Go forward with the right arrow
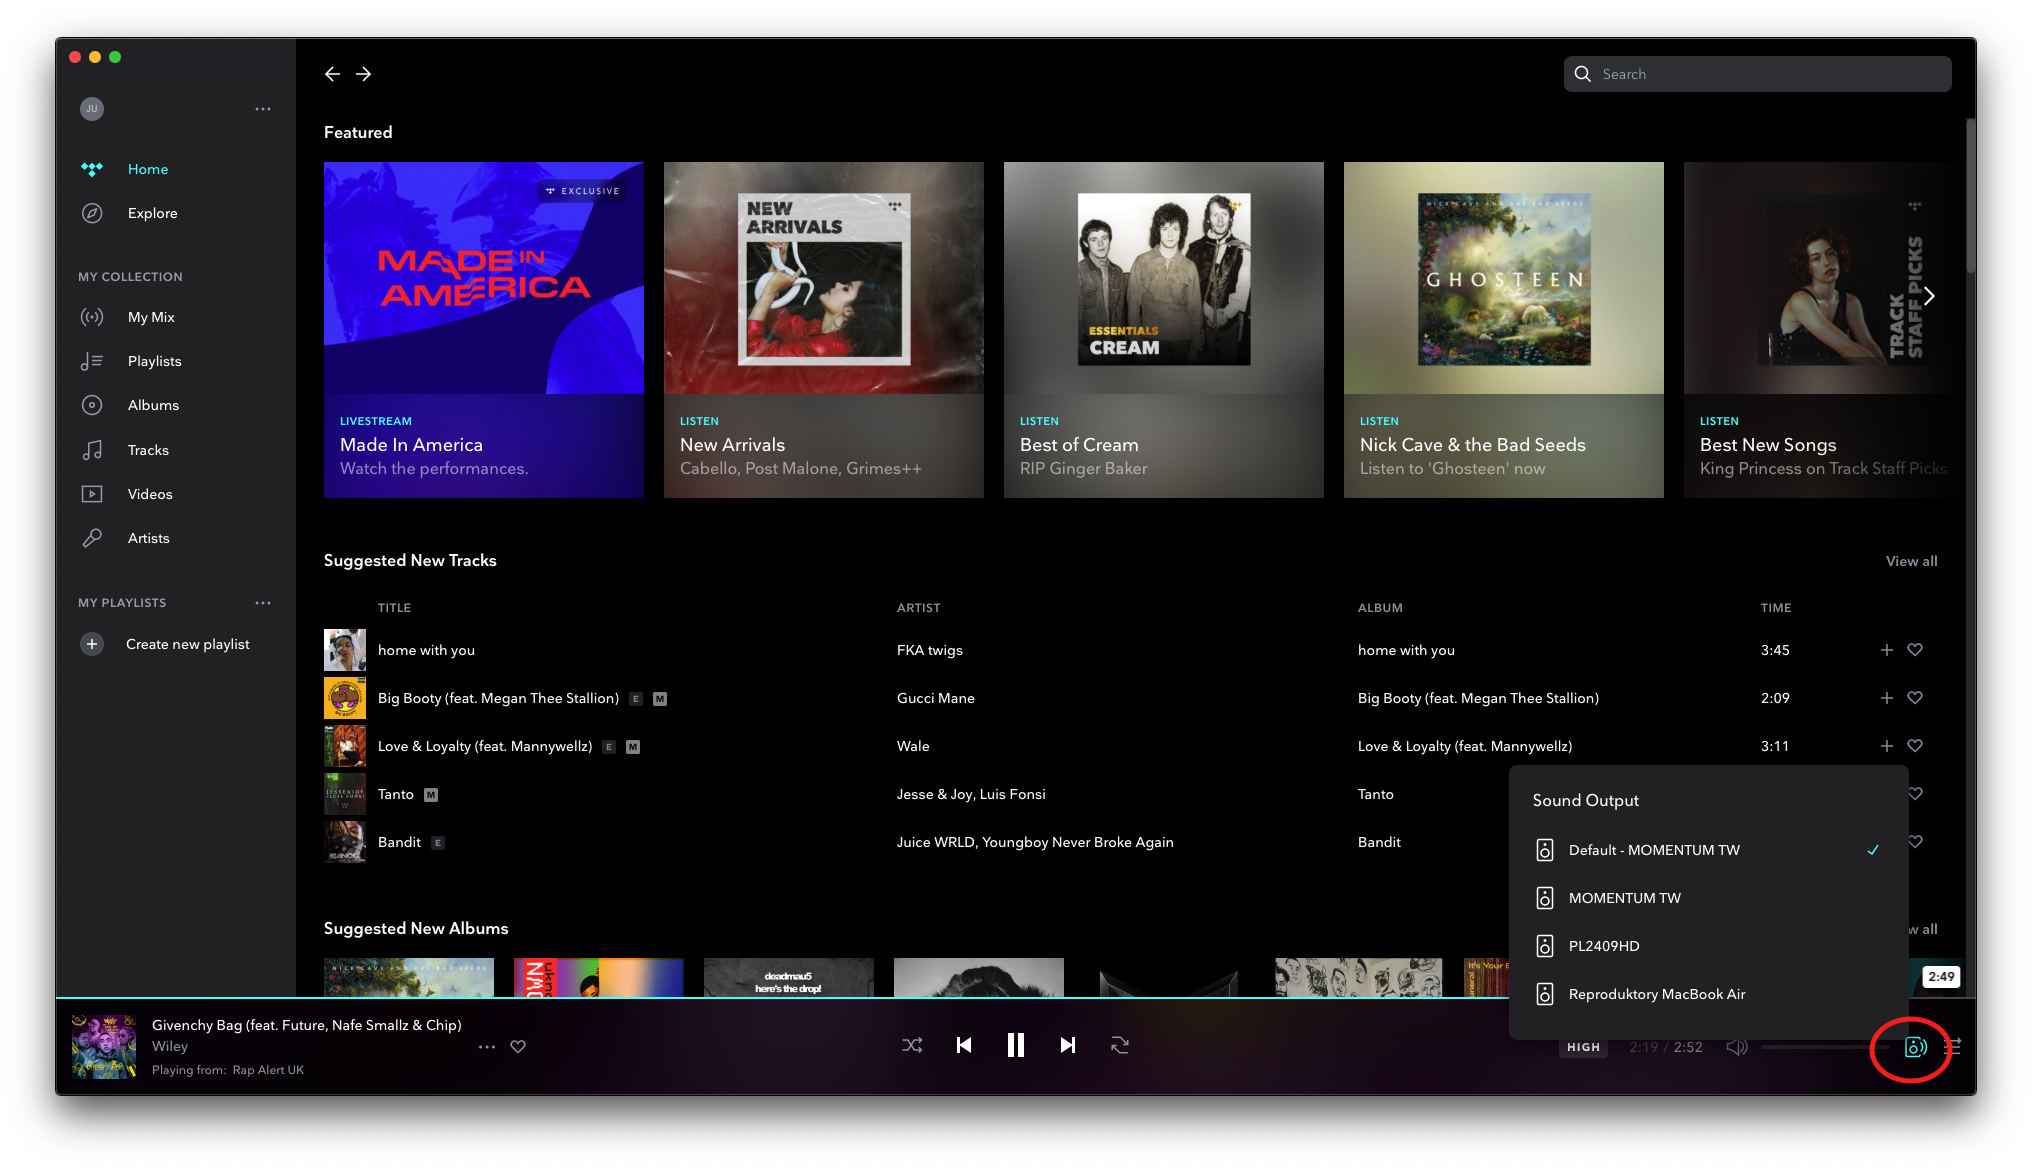This screenshot has height=1169, width=2032. [364, 74]
